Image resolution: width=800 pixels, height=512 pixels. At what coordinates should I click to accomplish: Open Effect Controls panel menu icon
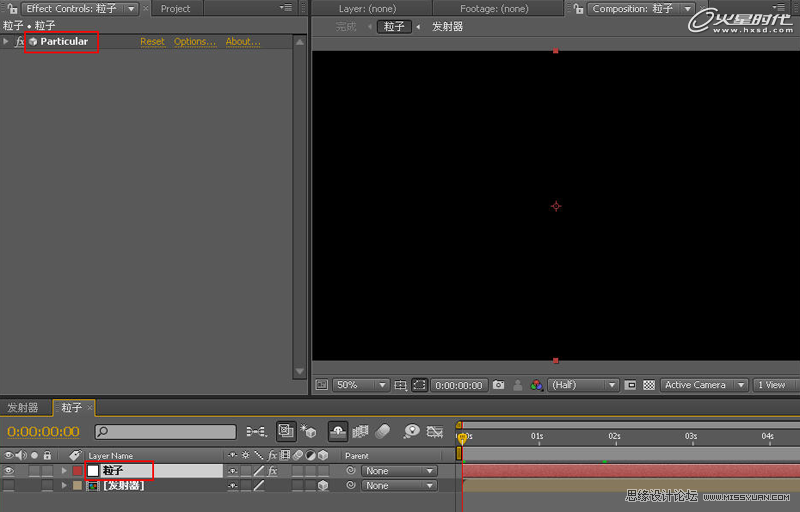(x=287, y=8)
